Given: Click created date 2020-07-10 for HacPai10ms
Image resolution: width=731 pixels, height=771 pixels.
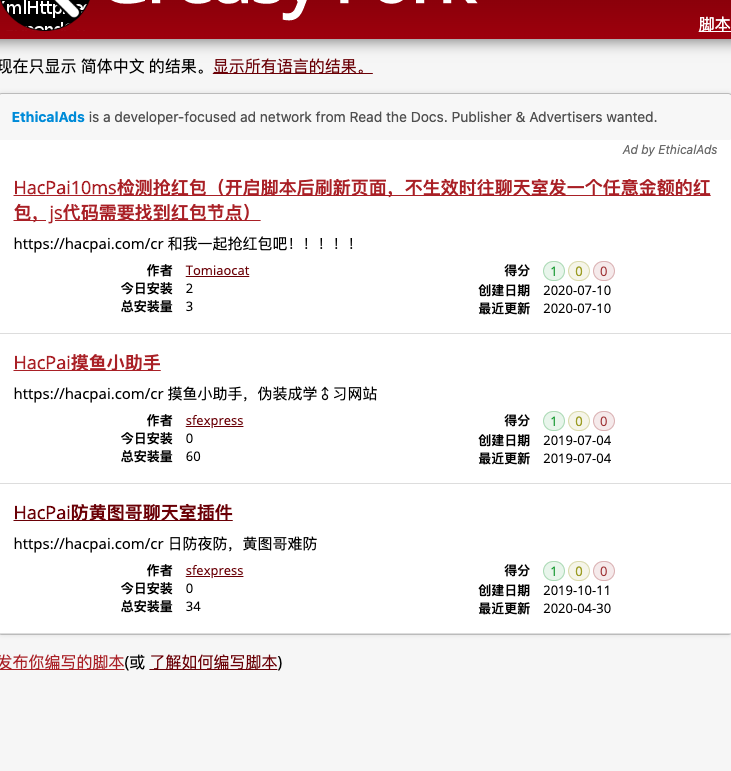Looking at the screenshot, I should (577, 291).
